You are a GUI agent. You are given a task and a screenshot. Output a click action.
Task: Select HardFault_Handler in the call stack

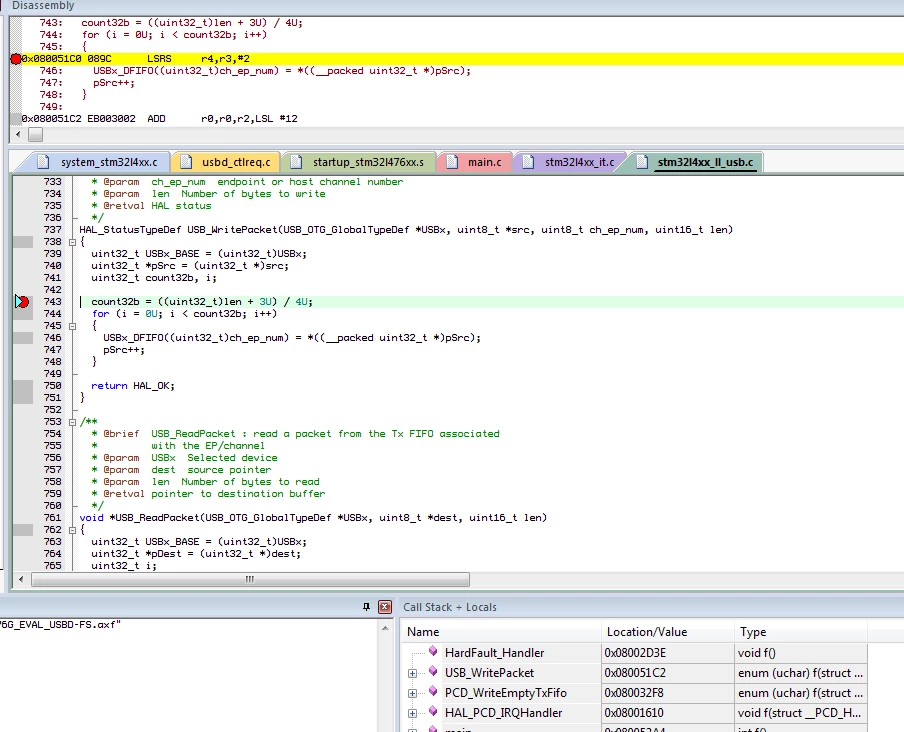494,653
